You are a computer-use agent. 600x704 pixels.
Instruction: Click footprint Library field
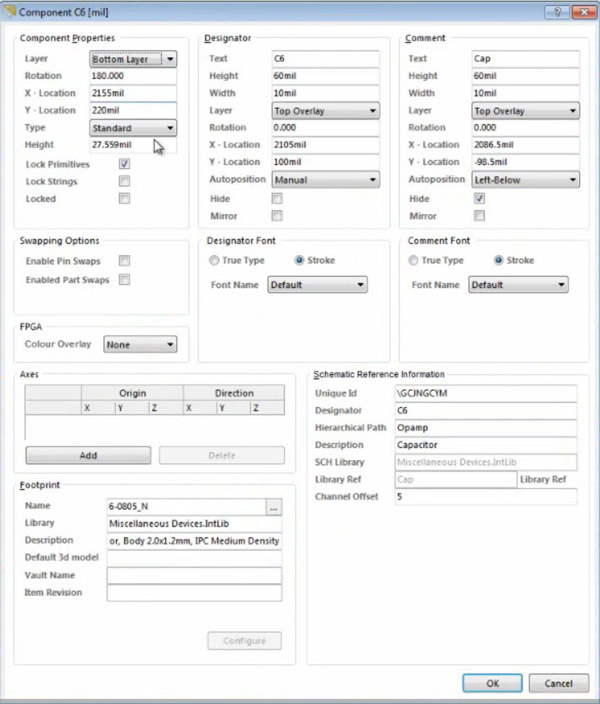point(194,524)
